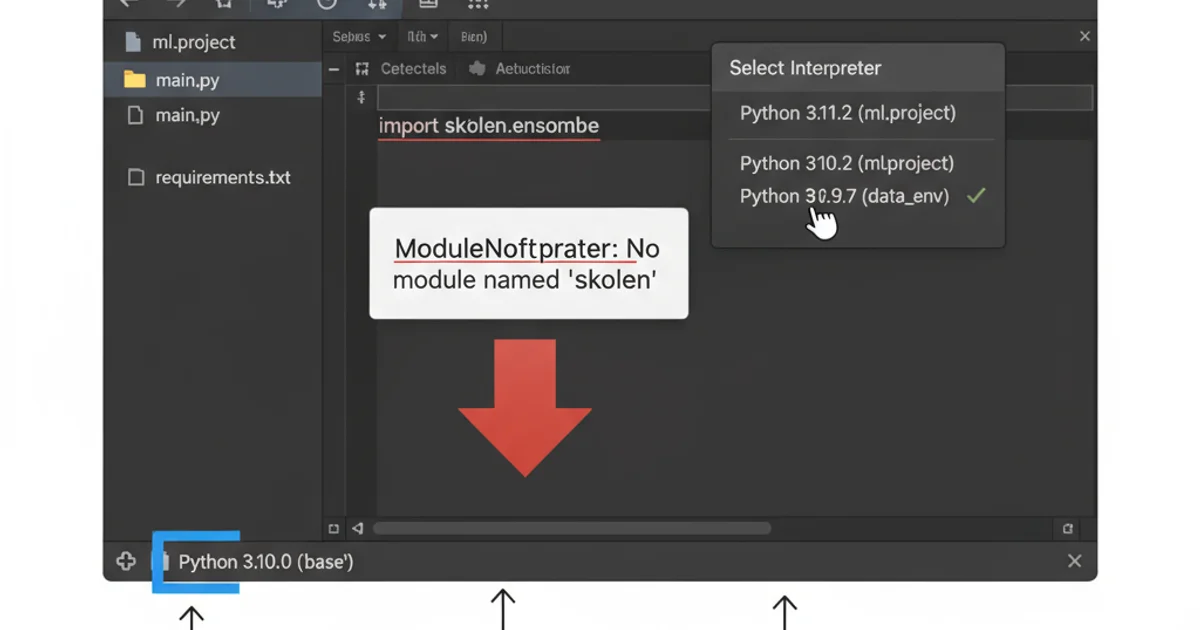Open the requirements.txt file
The height and width of the screenshot is (630, 1200).
click(222, 177)
